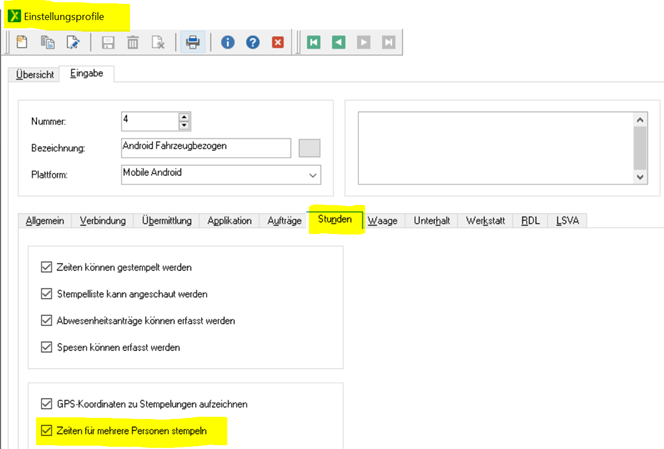Screen dimensions: 664x449
Task: Expand the Plattform dropdown
Action: (x=313, y=175)
